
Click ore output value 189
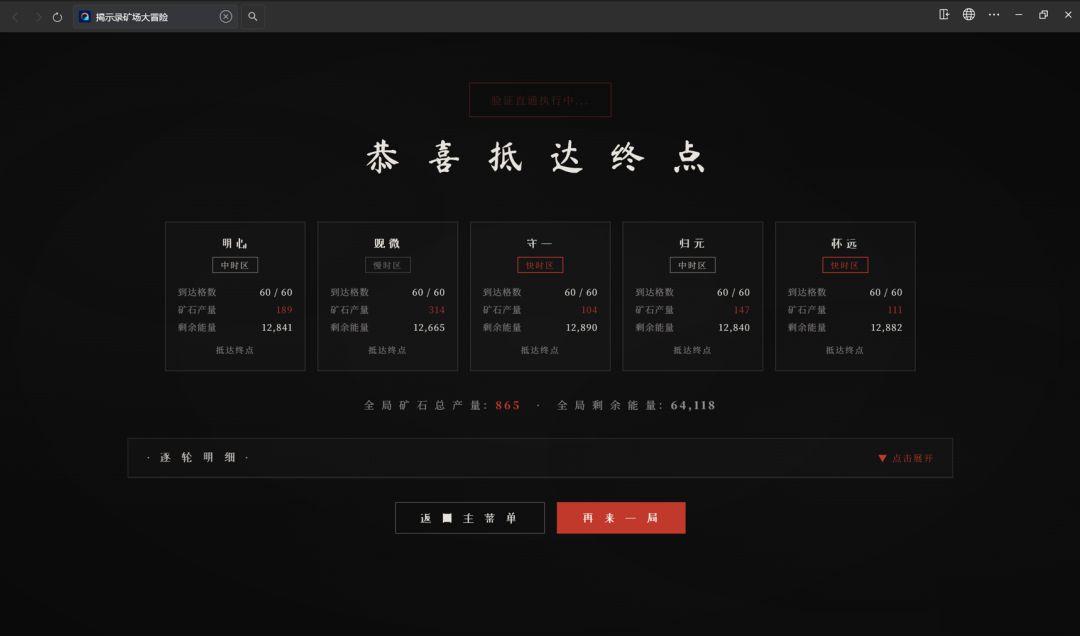coord(284,310)
